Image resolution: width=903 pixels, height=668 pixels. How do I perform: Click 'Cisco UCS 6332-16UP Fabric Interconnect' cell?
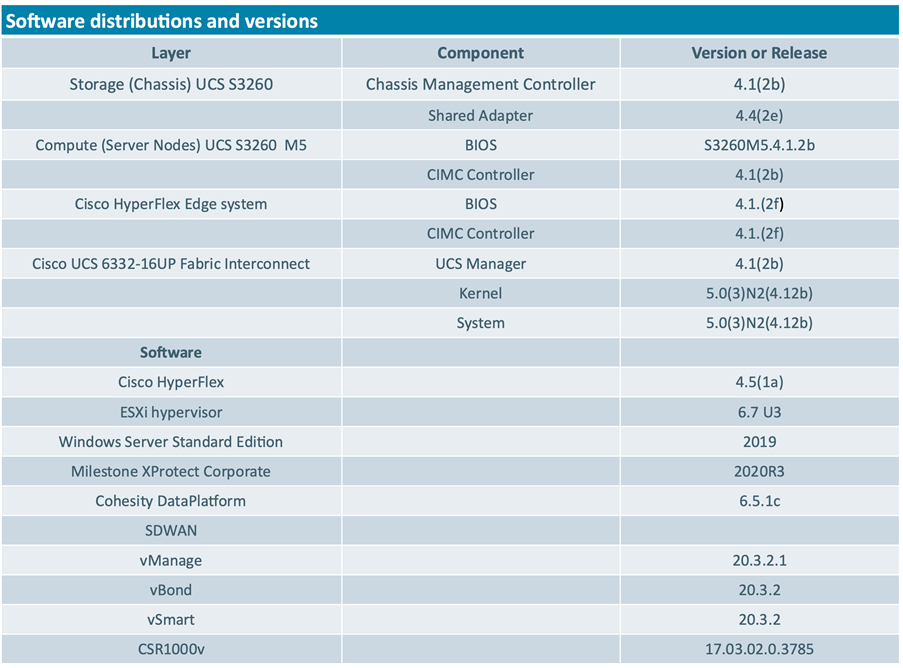(x=171, y=264)
